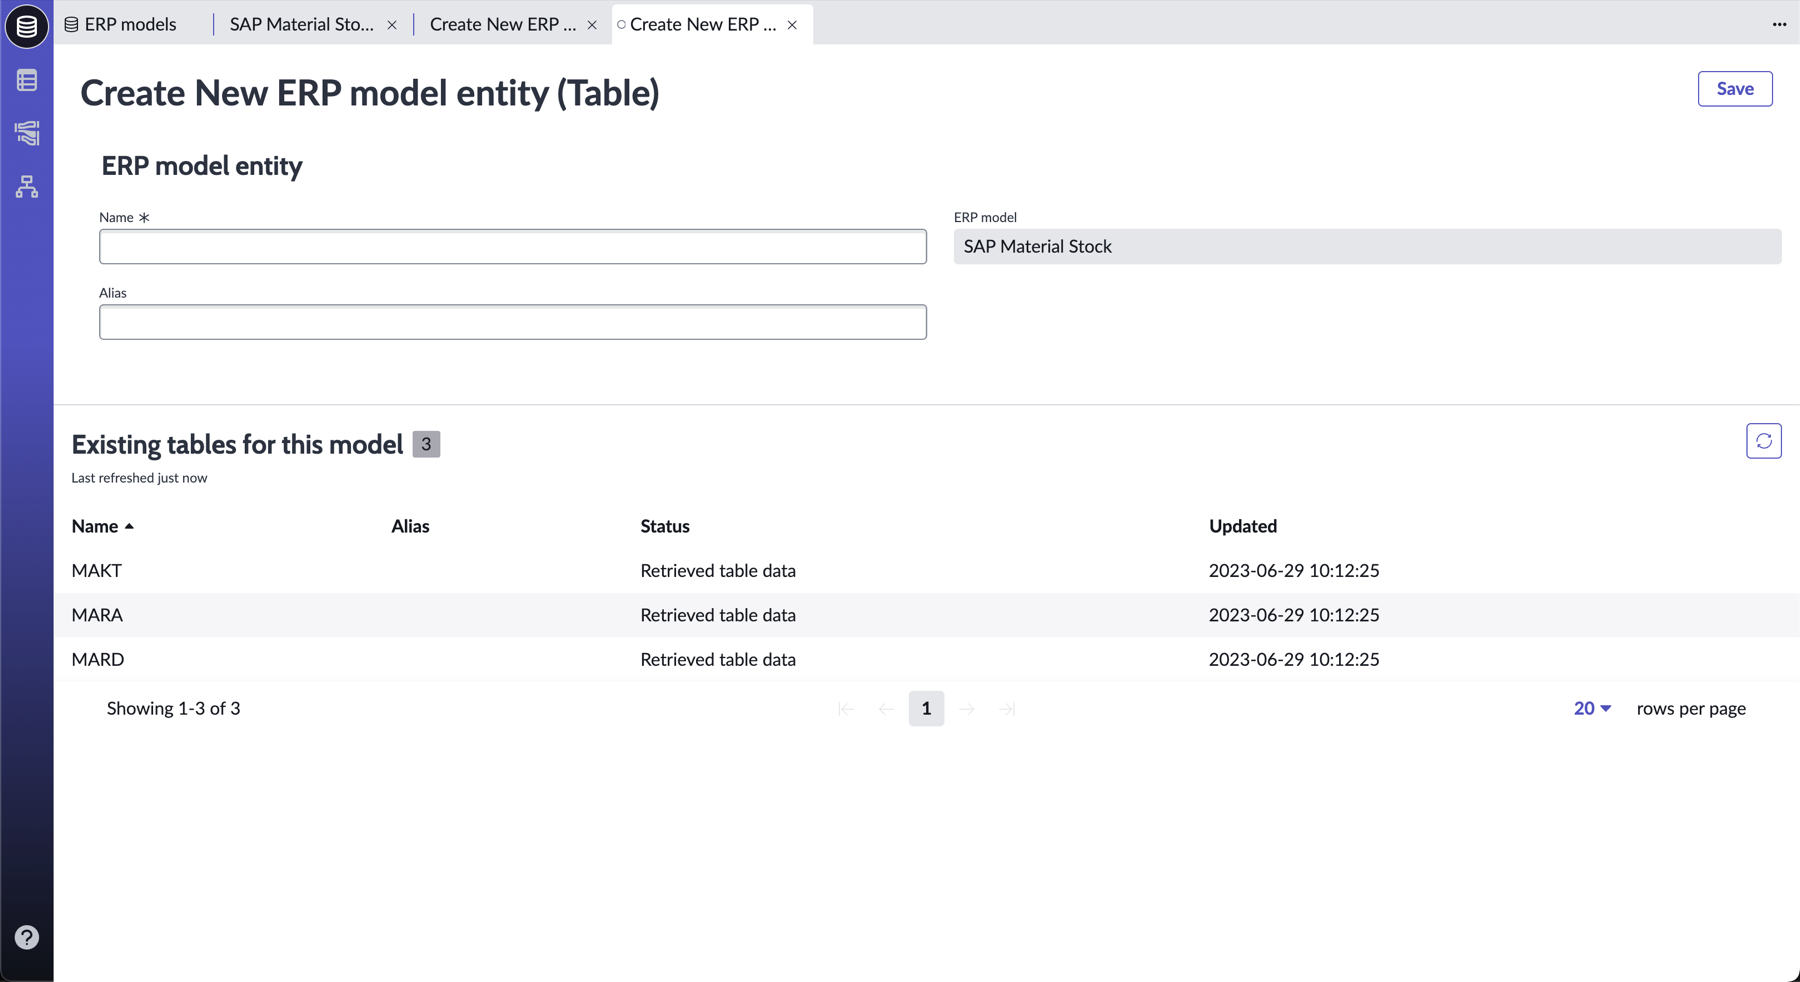The image size is (1800, 982).
Task: Click MAKT's Retrieved table data status
Action: pyautogui.click(x=718, y=571)
